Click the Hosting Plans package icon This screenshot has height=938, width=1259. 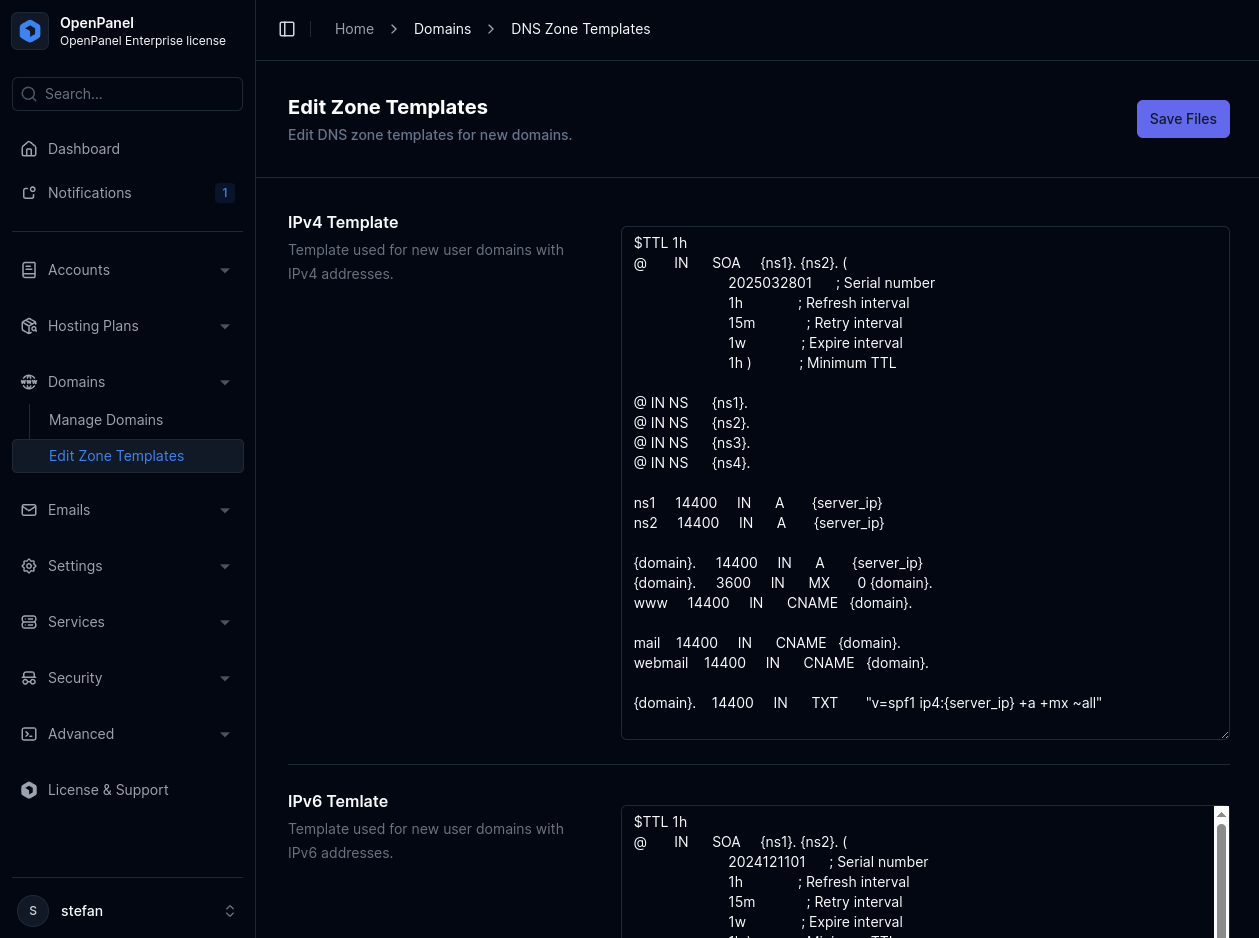click(29, 326)
